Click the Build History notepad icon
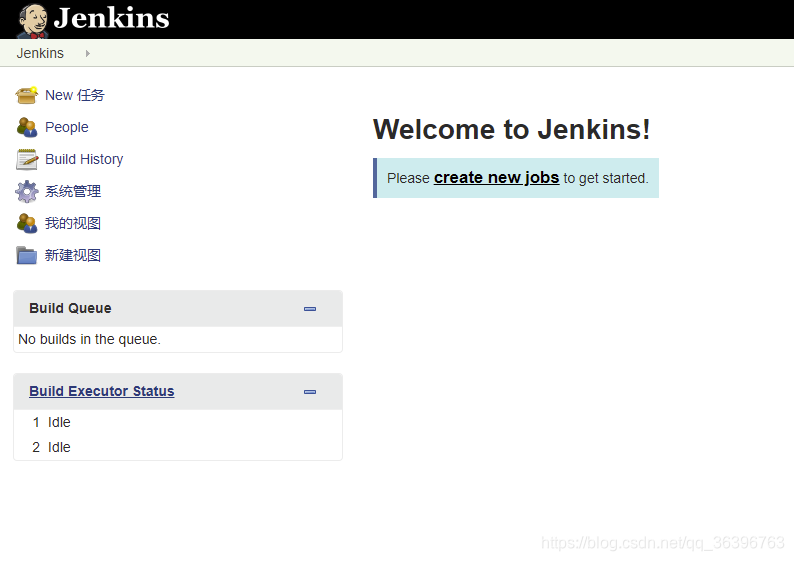 [x=26, y=159]
